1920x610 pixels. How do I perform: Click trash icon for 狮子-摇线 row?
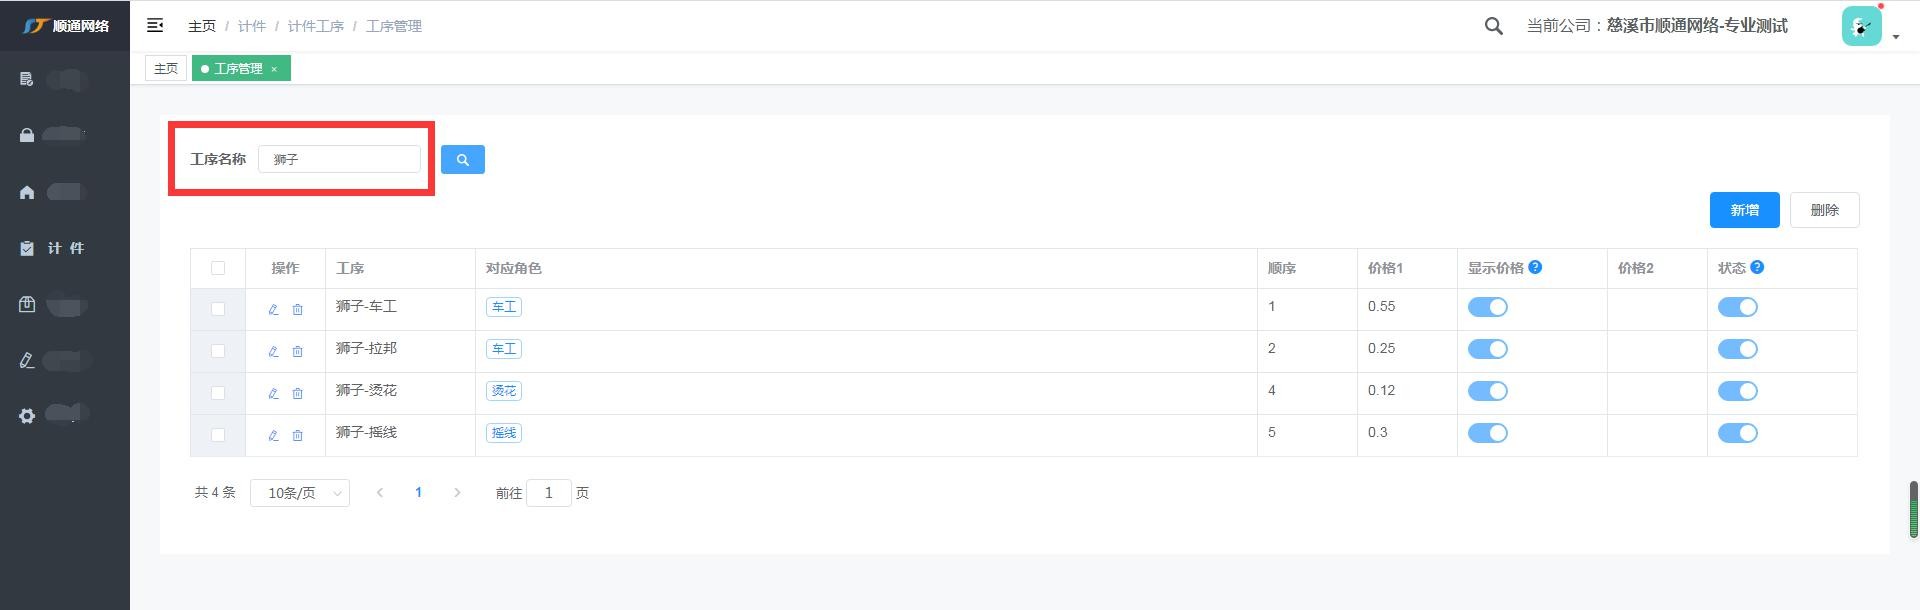298,435
